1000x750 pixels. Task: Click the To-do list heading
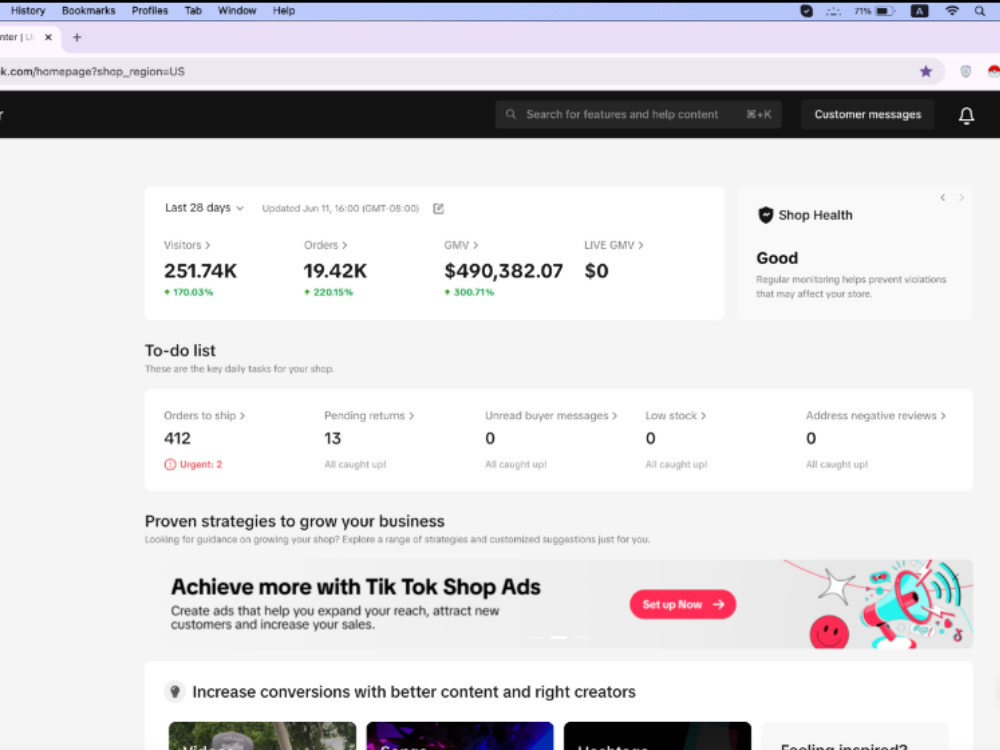(x=180, y=351)
